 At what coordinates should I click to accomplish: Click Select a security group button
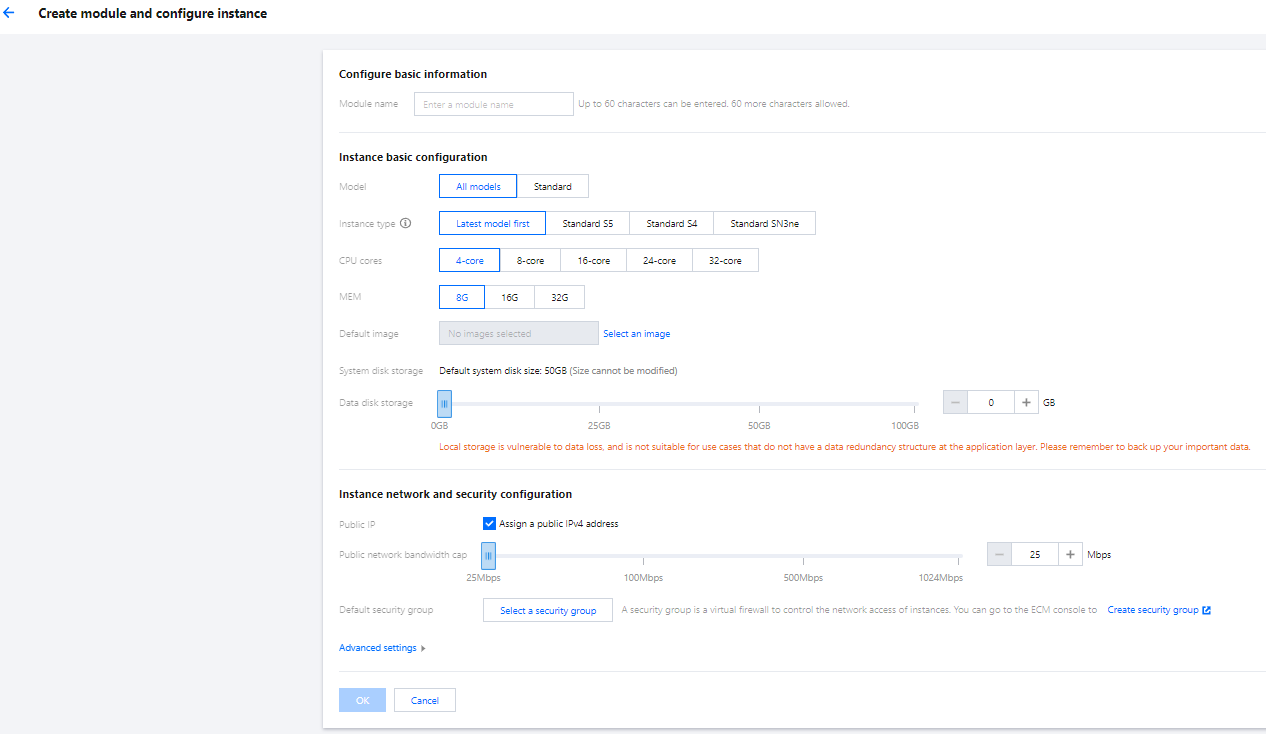pyautogui.click(x=548, y=610)
